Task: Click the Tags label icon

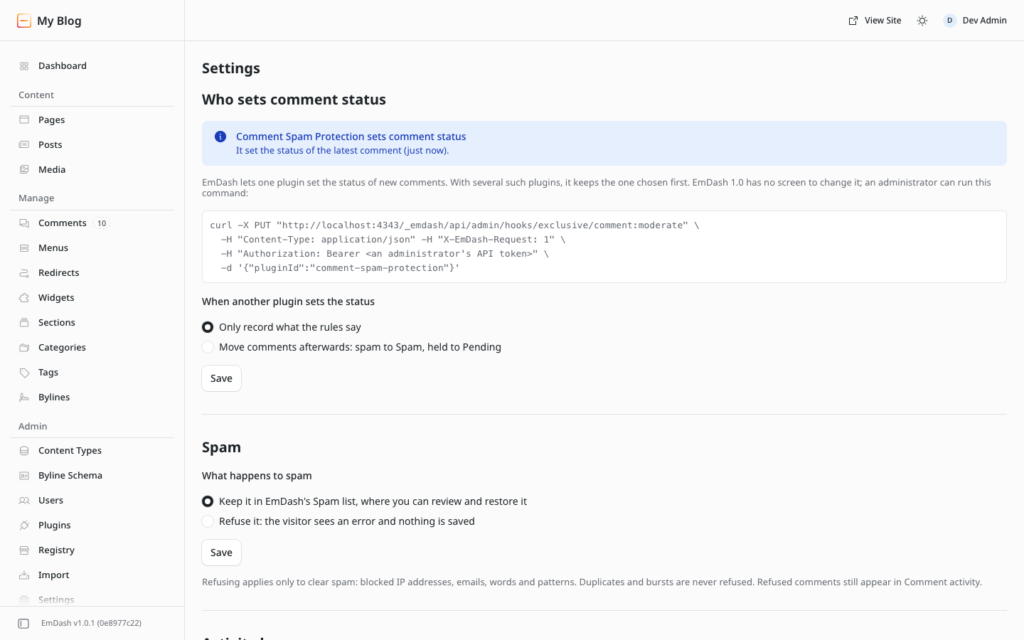Action: pos(24,372)
